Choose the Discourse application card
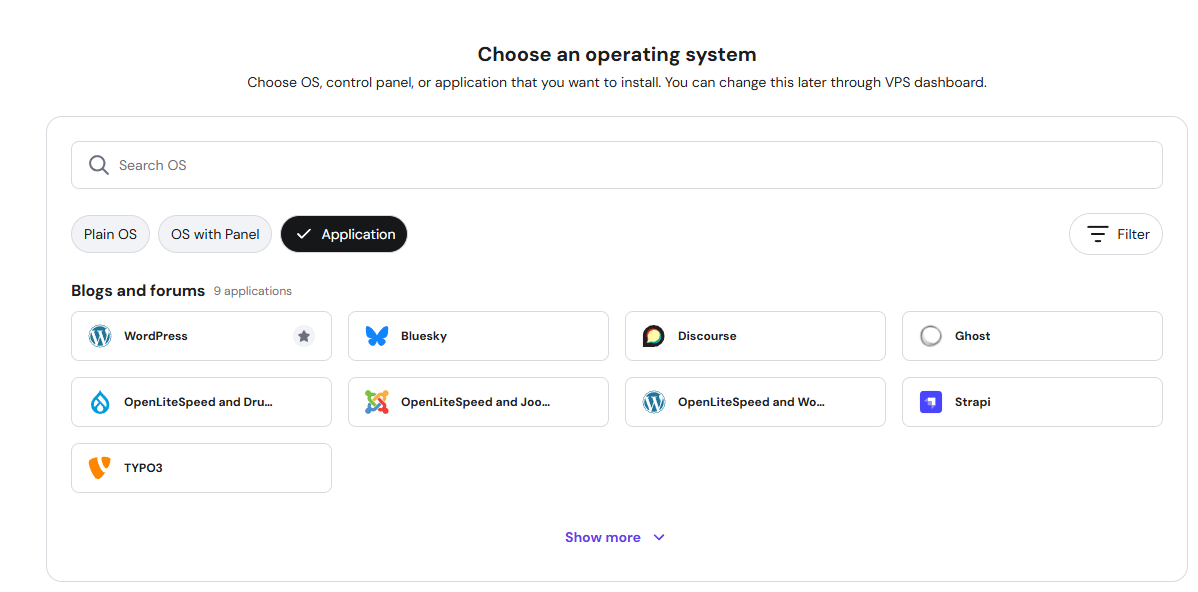This screenshot has height=592, width=1198. [x=755, y=336]
